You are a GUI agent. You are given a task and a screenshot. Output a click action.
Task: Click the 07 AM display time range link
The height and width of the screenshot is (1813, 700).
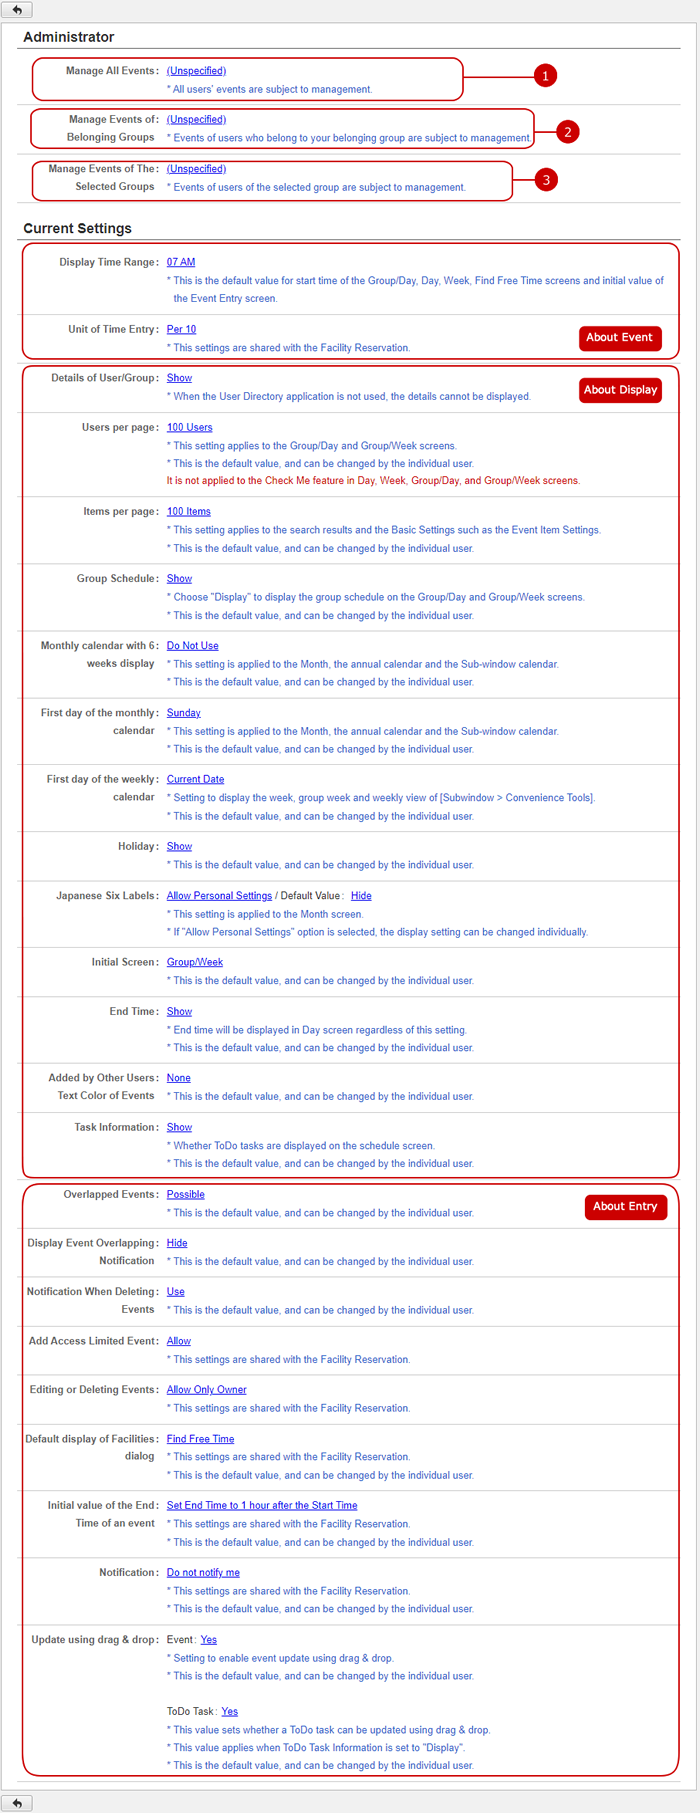181,262
